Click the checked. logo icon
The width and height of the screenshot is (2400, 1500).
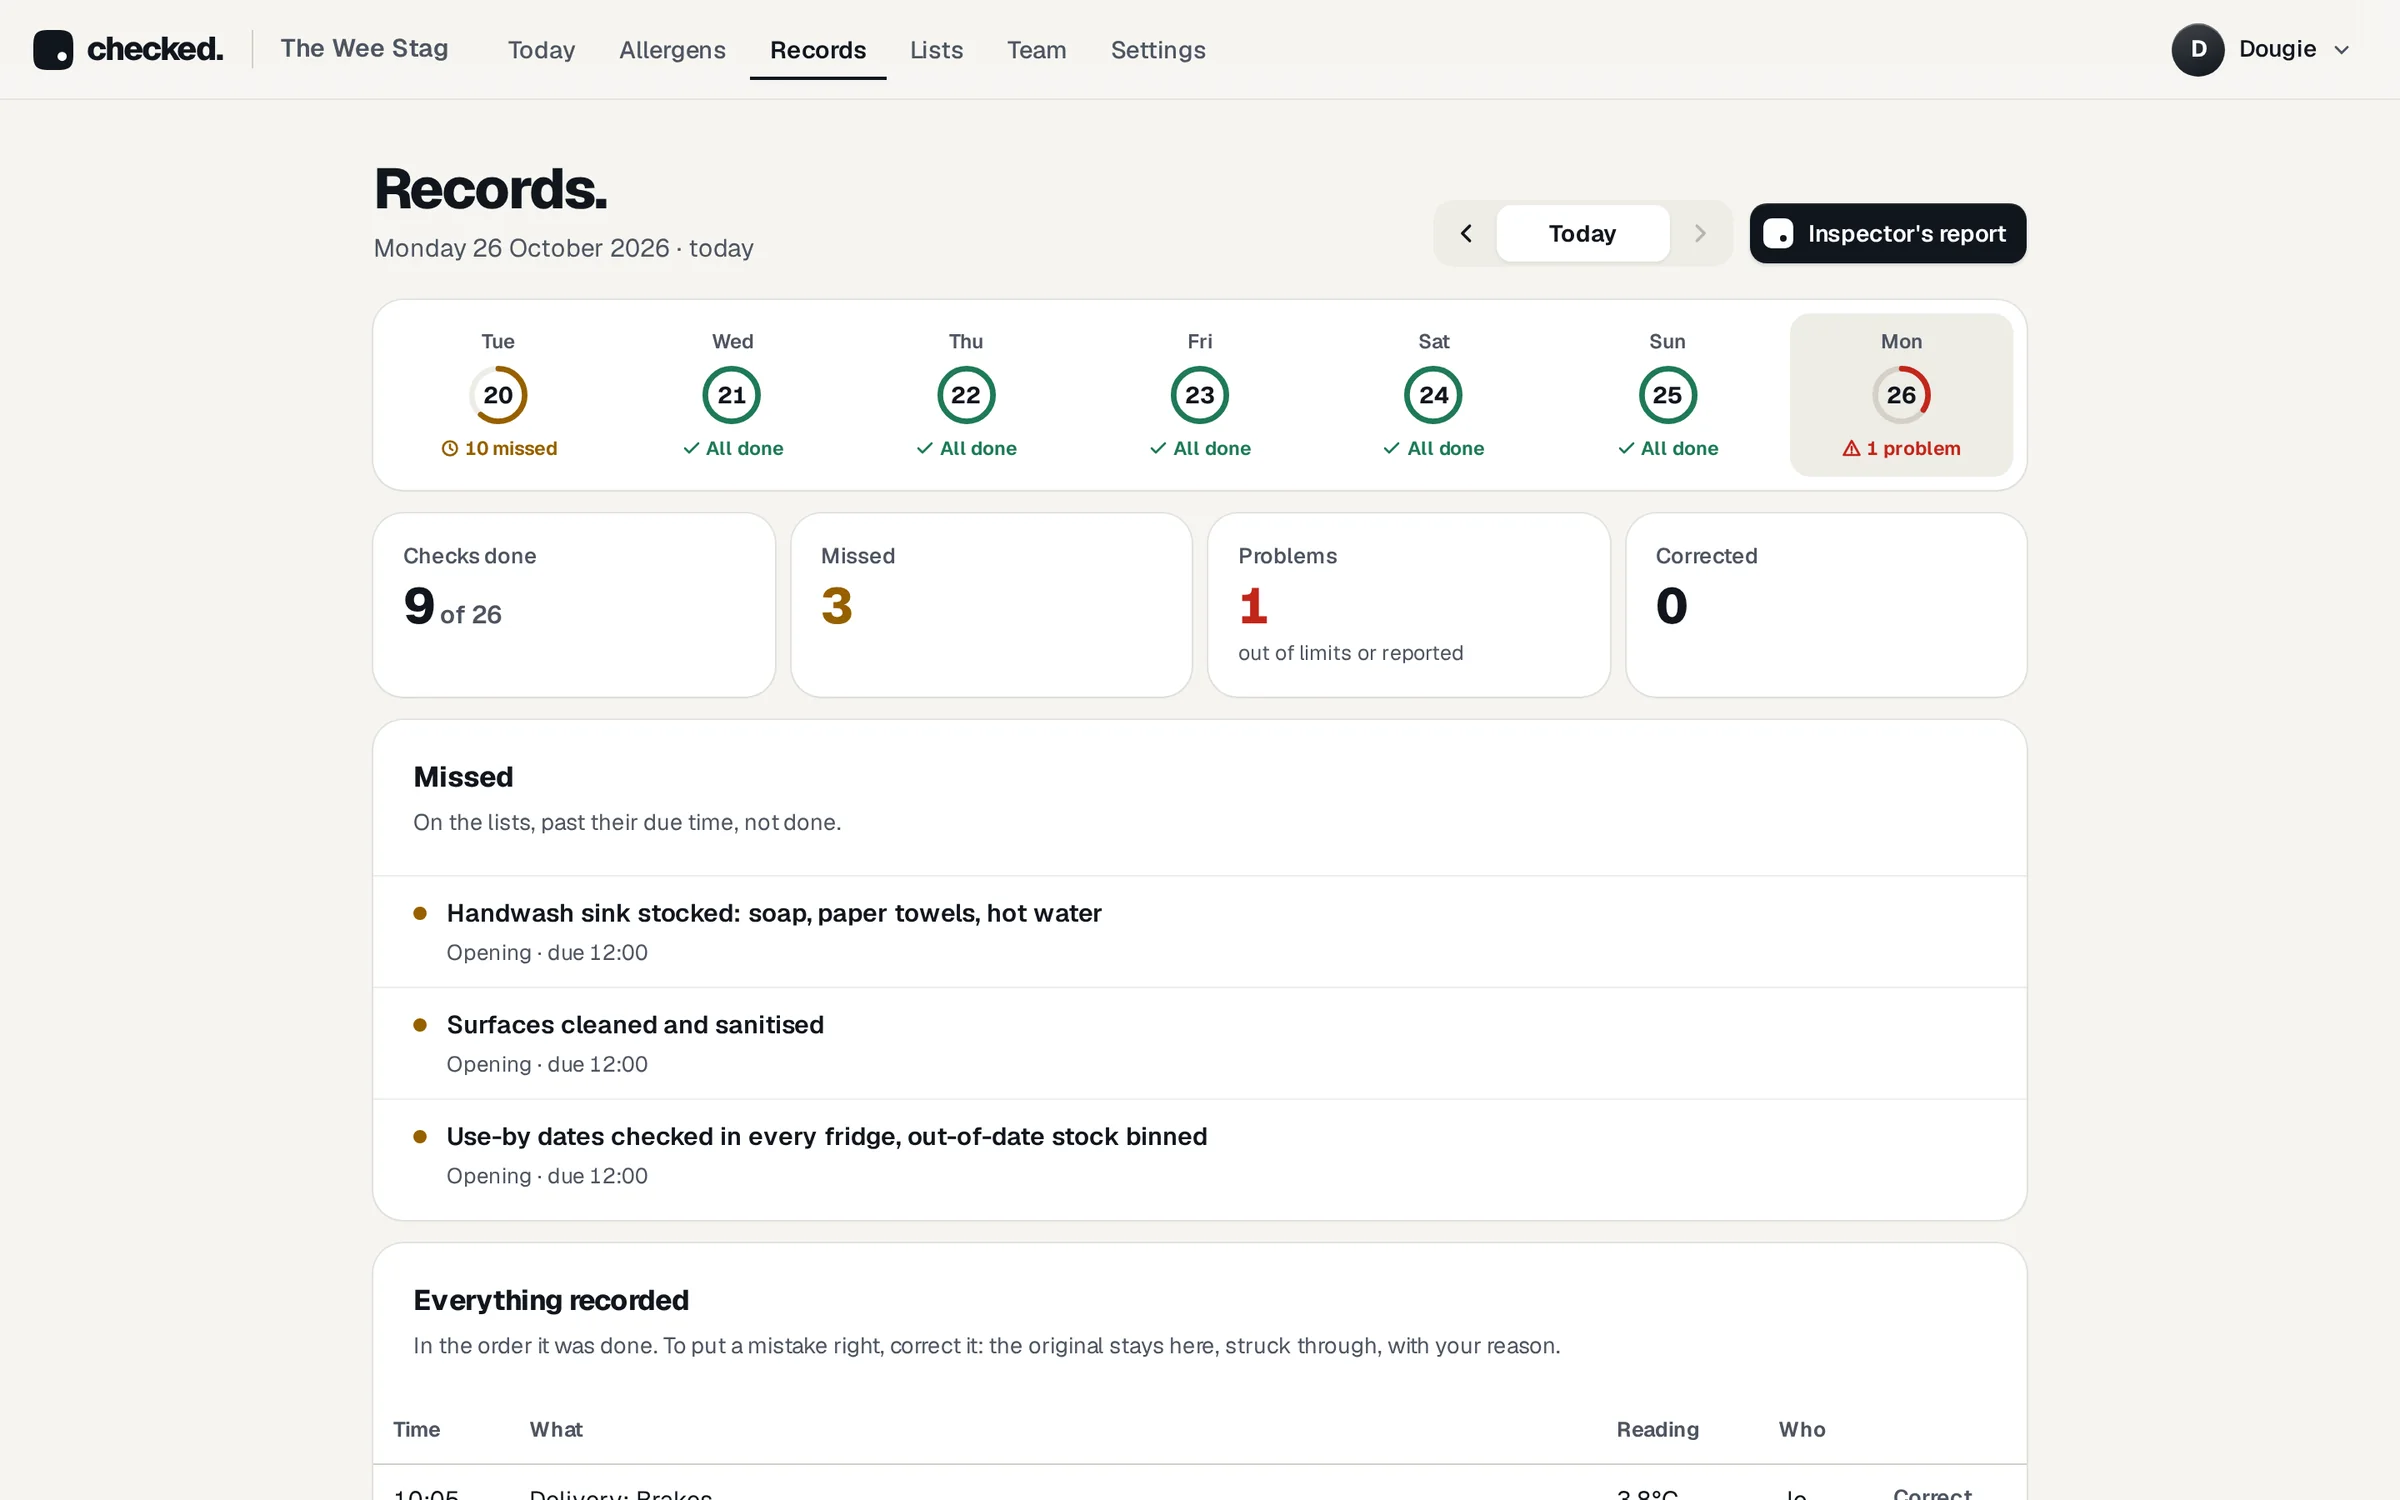coord(53,49)
